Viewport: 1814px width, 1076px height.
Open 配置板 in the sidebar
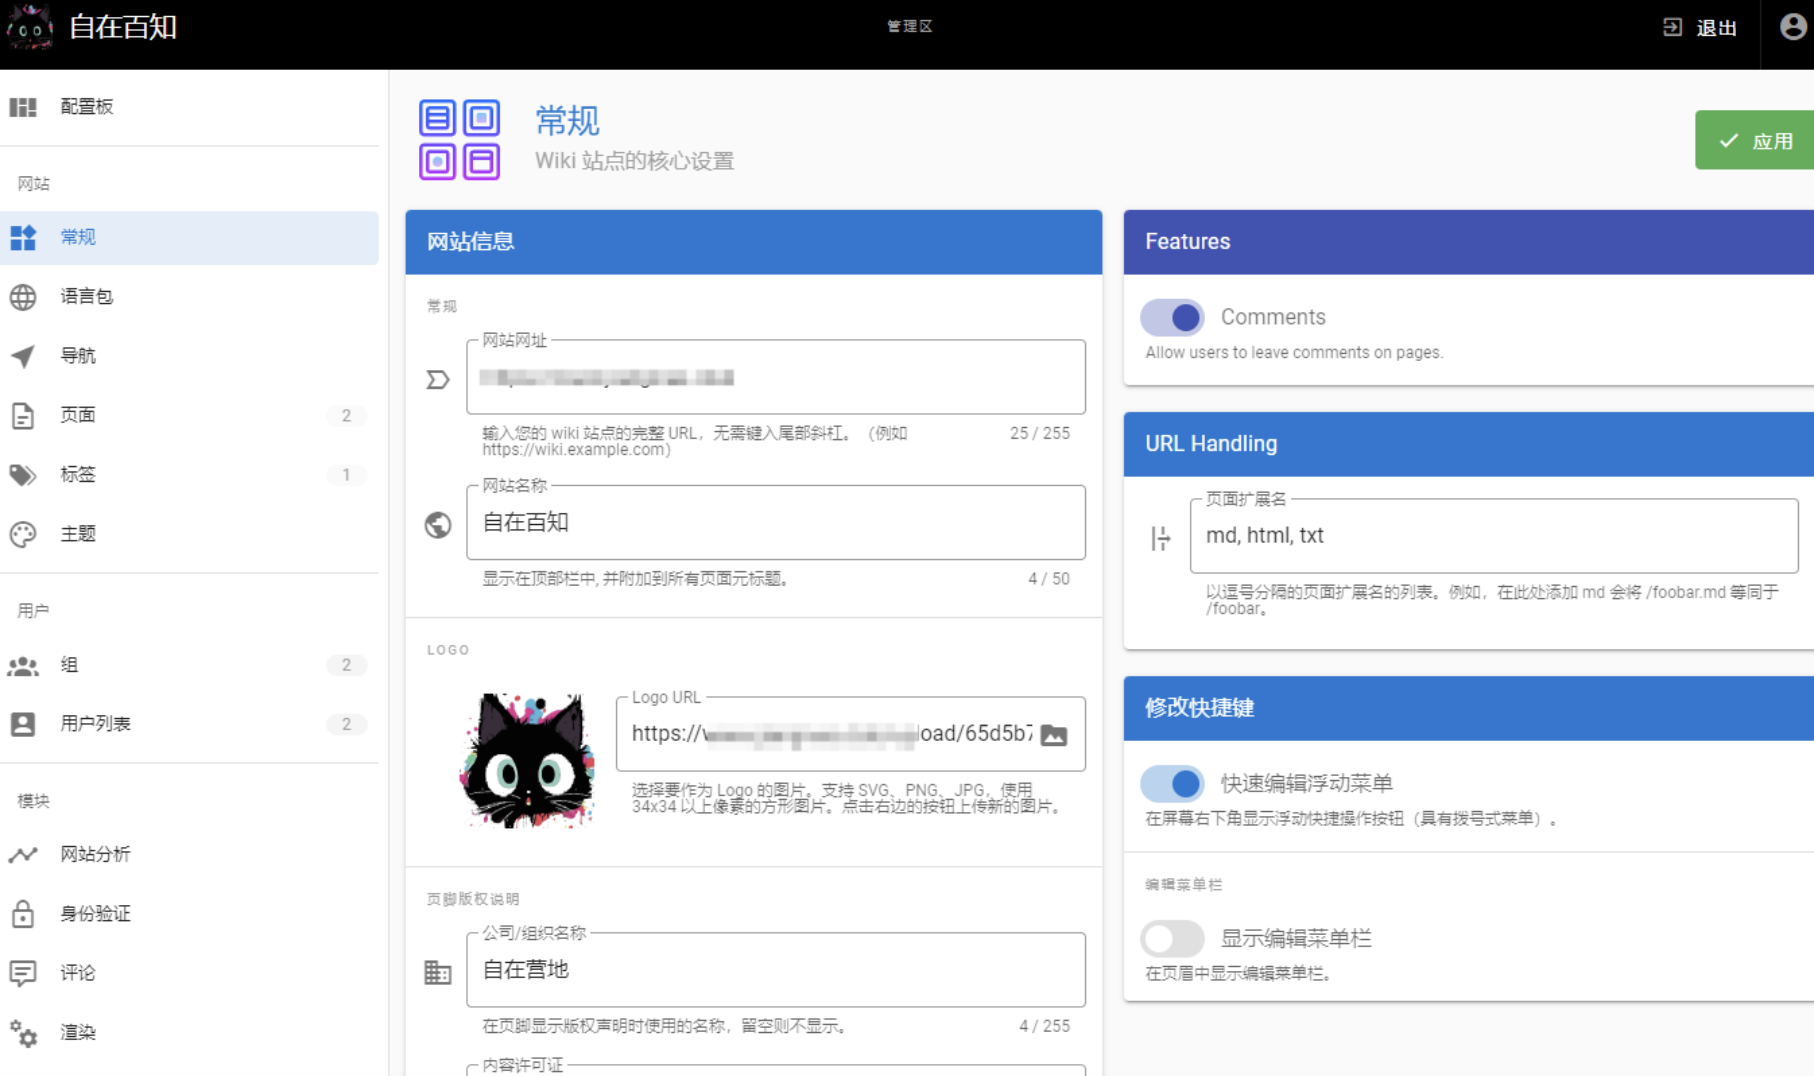tap(87, 107)
